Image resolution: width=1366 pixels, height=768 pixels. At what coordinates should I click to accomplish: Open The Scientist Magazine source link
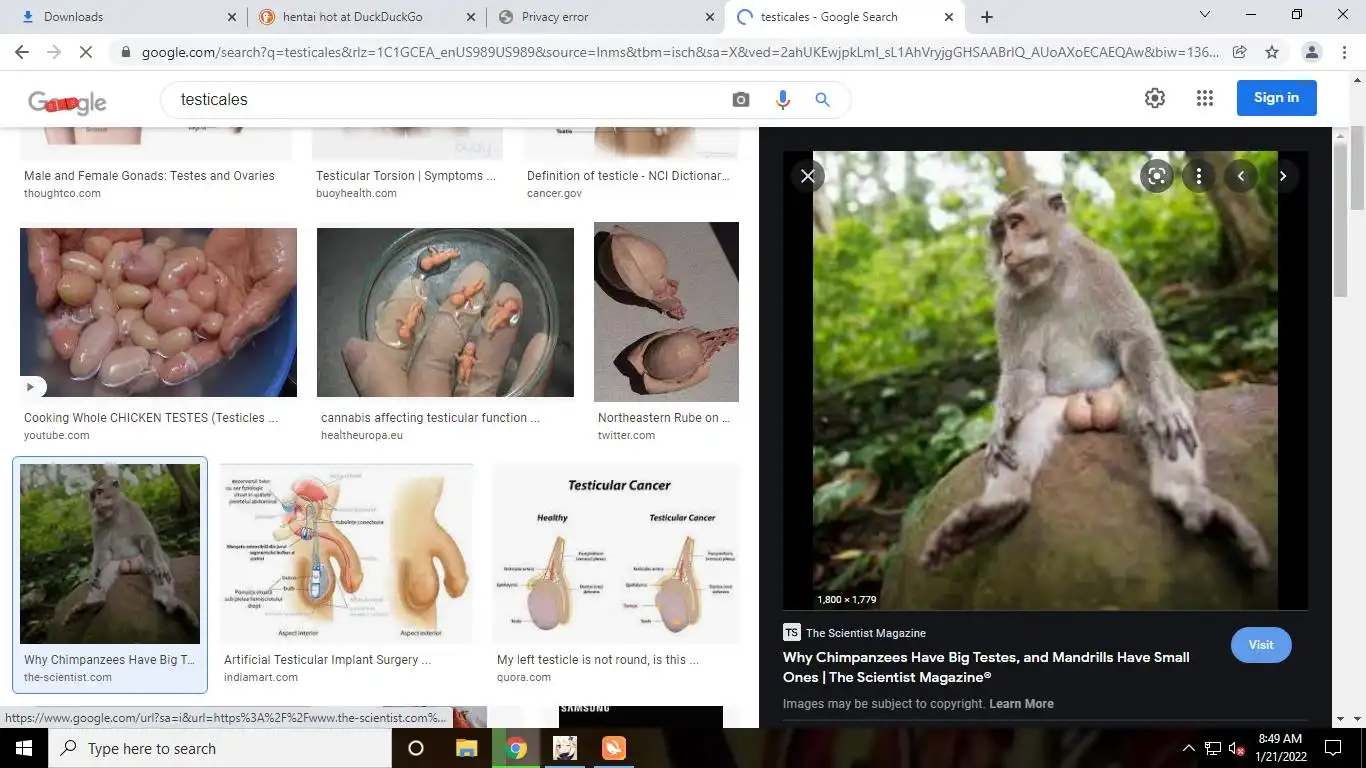click(866, 633)
